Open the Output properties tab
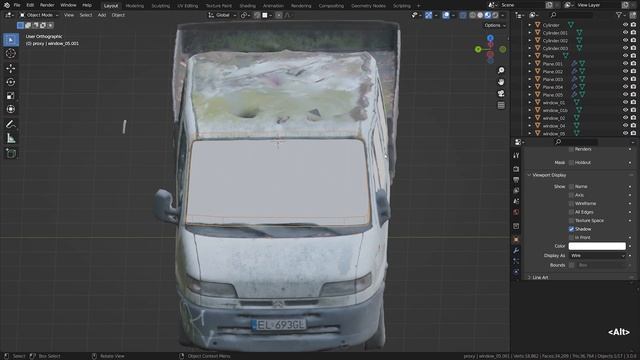The image size is (640, 360). [x=516, y=180]
